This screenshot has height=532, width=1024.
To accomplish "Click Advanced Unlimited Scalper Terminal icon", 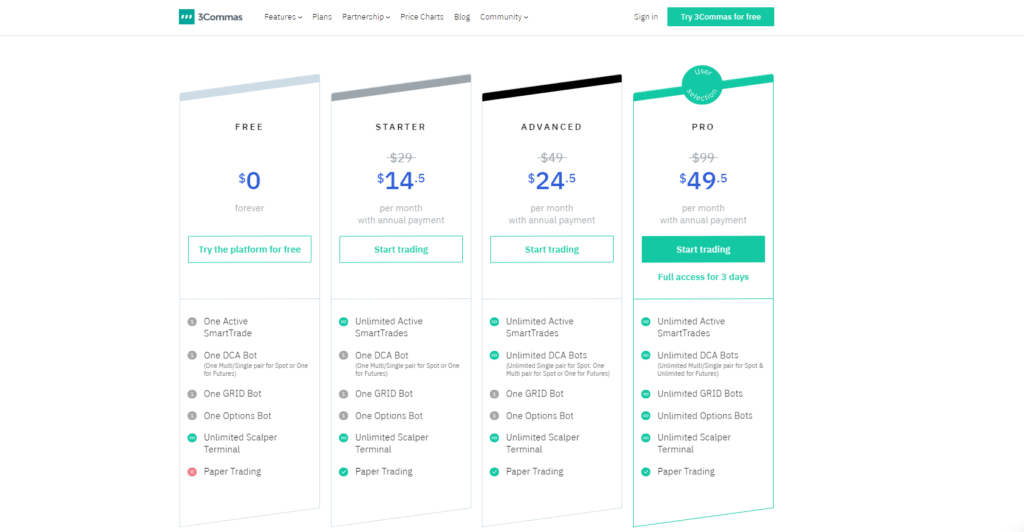I will [494, 438].
